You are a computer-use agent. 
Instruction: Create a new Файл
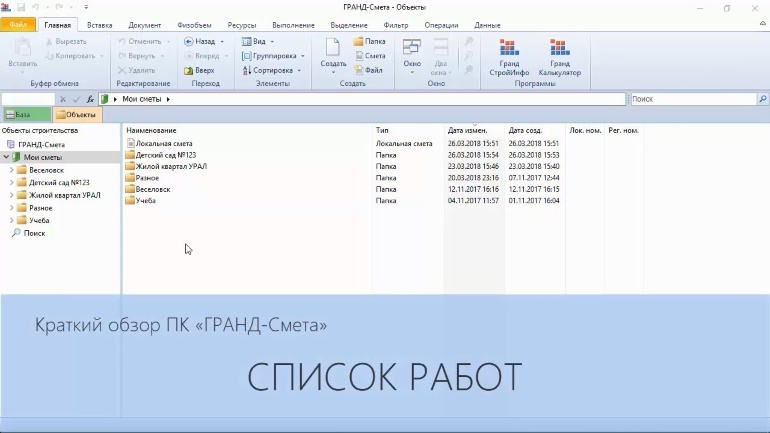(368, 70)
